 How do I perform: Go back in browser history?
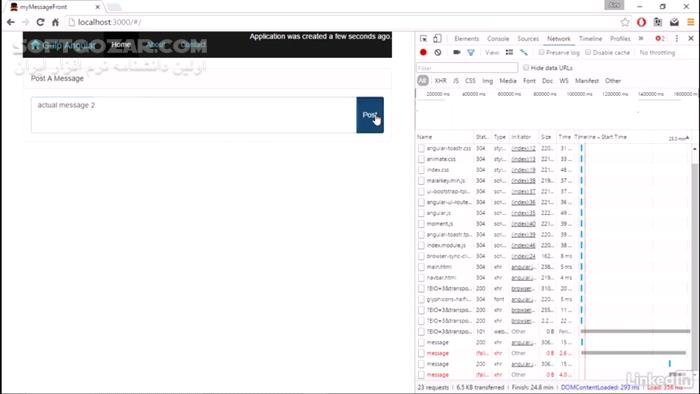11,22
